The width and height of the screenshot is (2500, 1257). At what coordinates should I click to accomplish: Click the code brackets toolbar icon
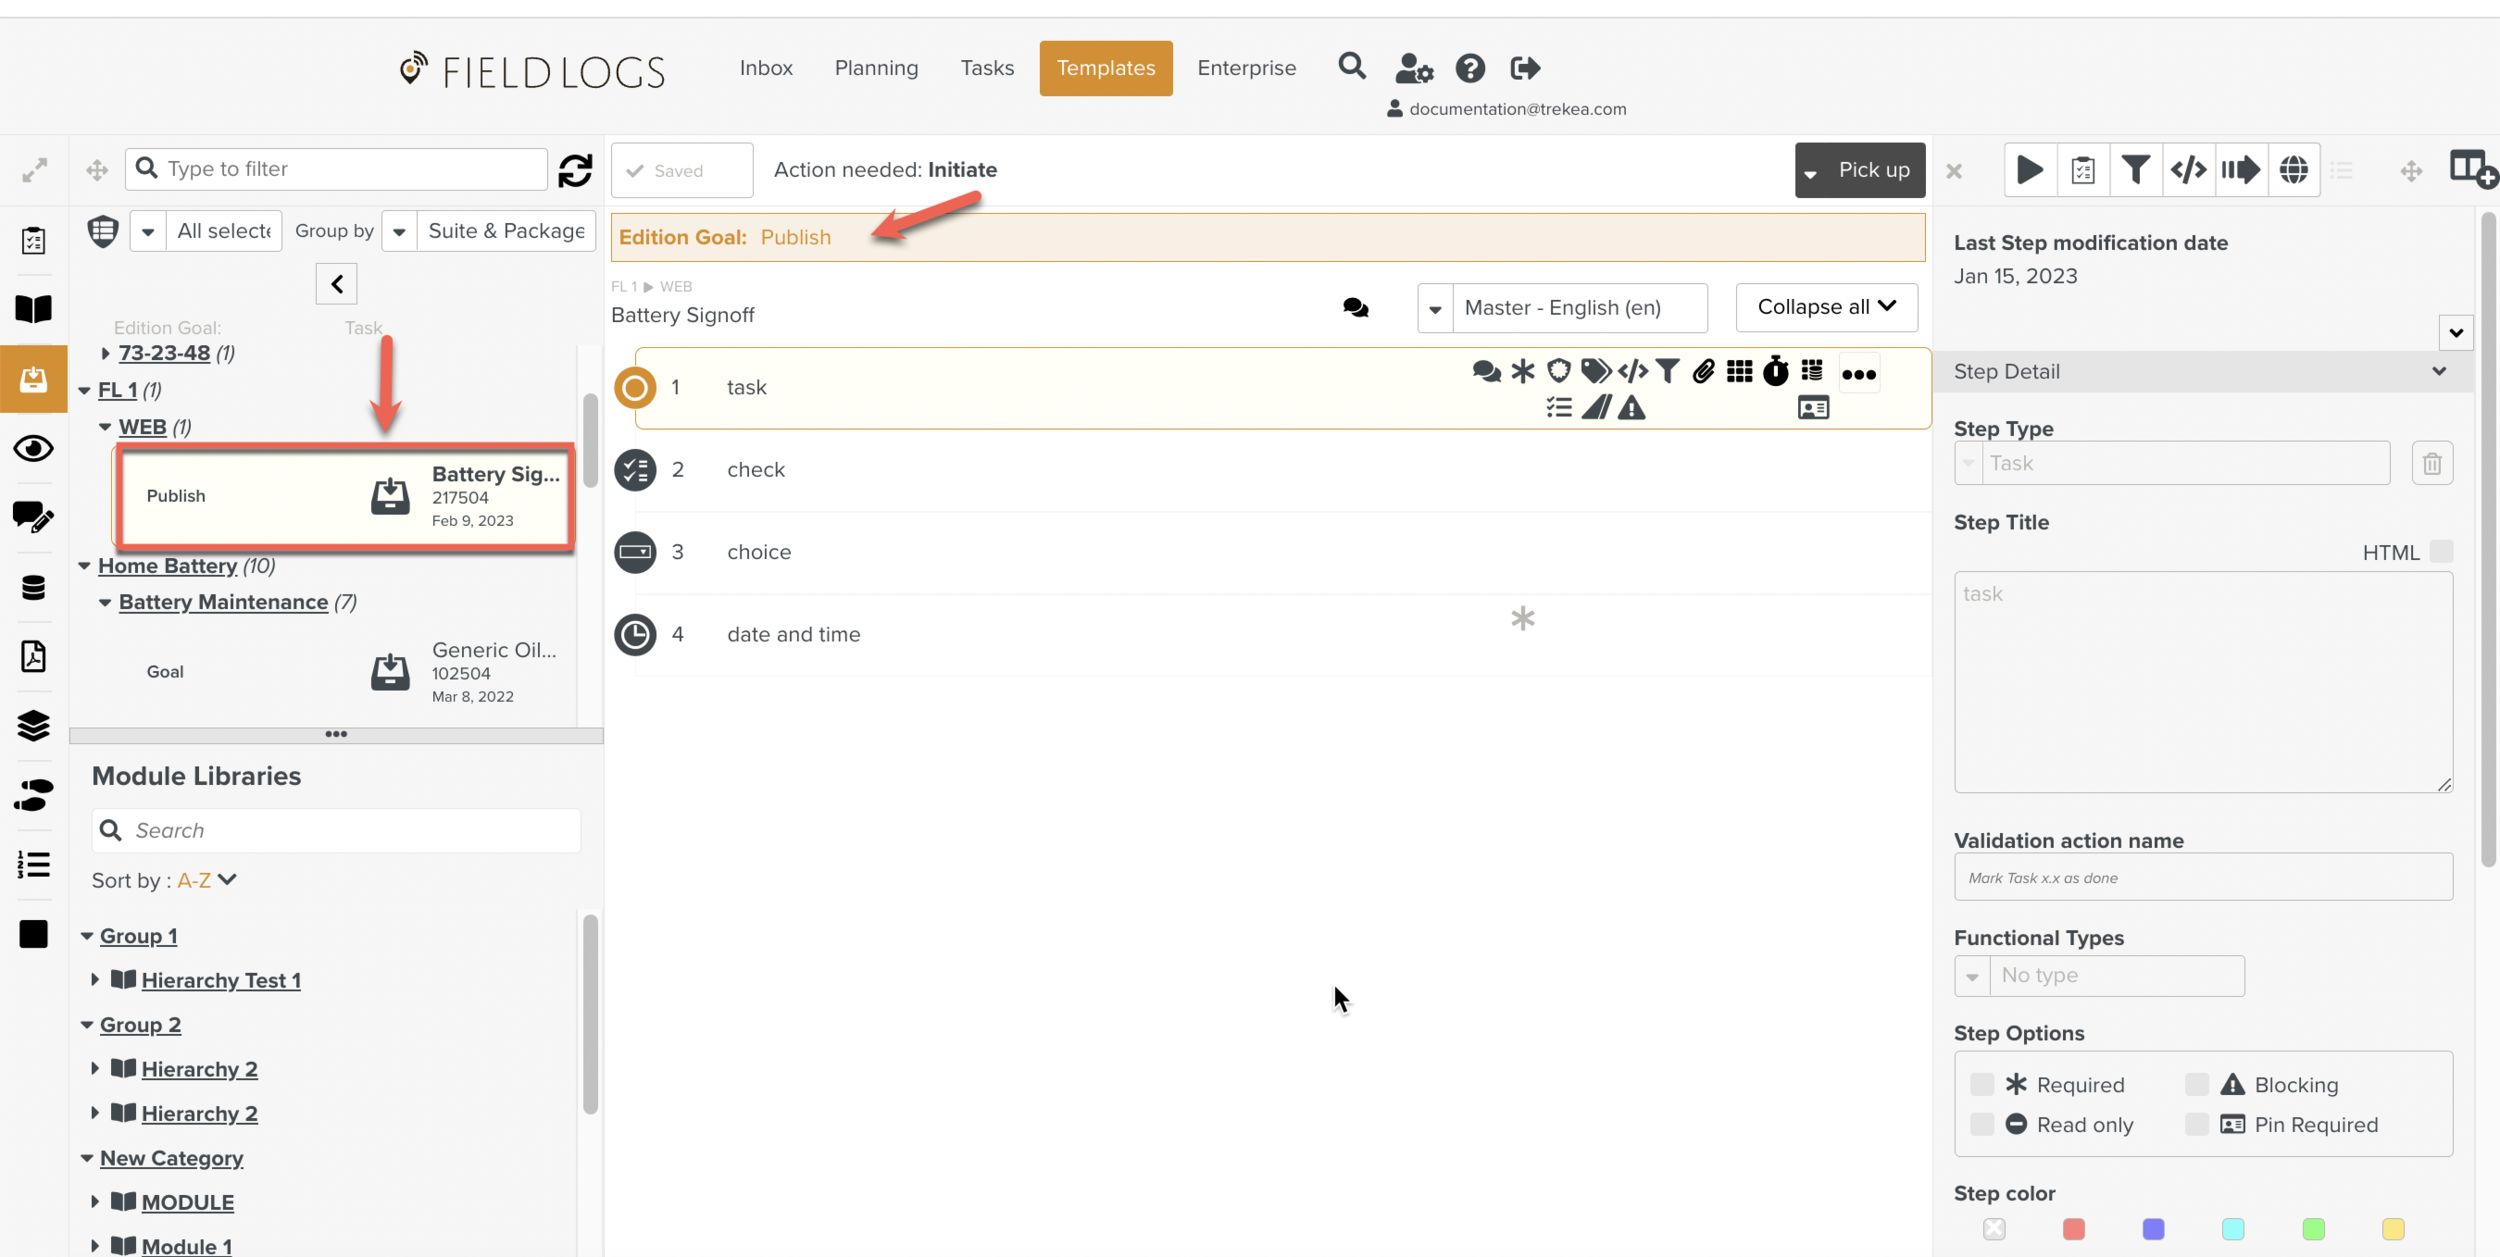click(x=2187, y=170)
